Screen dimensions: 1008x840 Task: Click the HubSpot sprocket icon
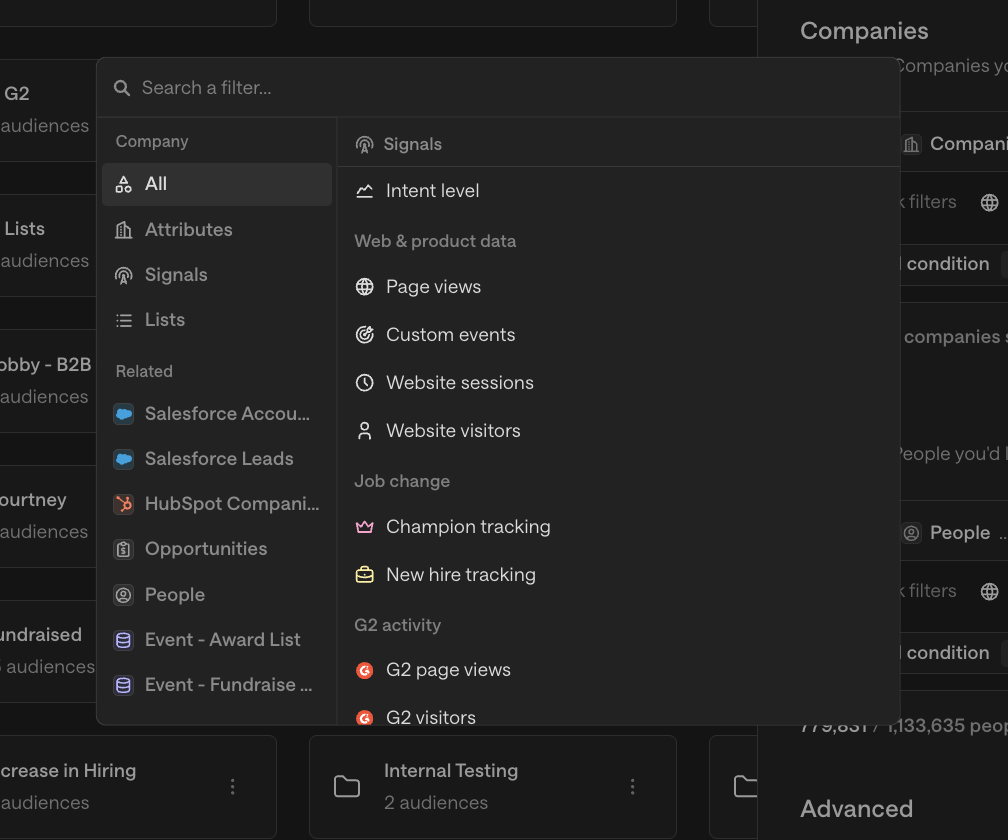123,504
